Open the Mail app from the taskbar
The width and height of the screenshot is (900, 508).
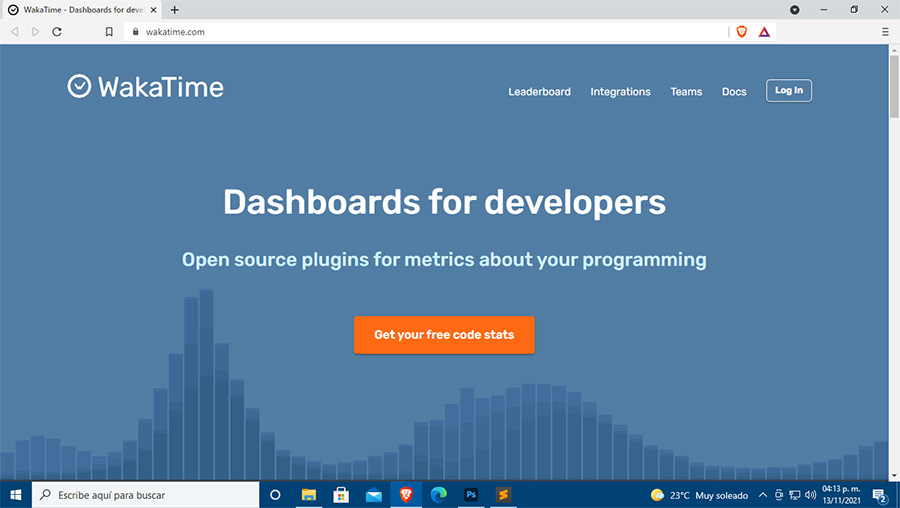(373, 495)
